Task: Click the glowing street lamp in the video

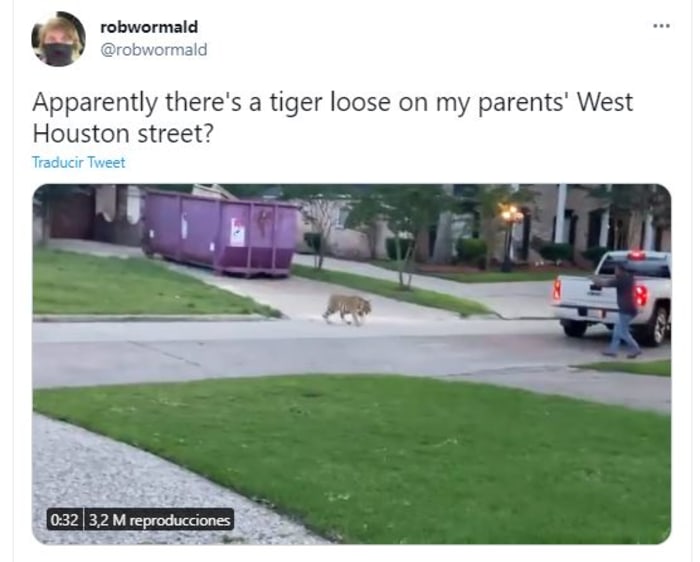Action: pos(510,214)
